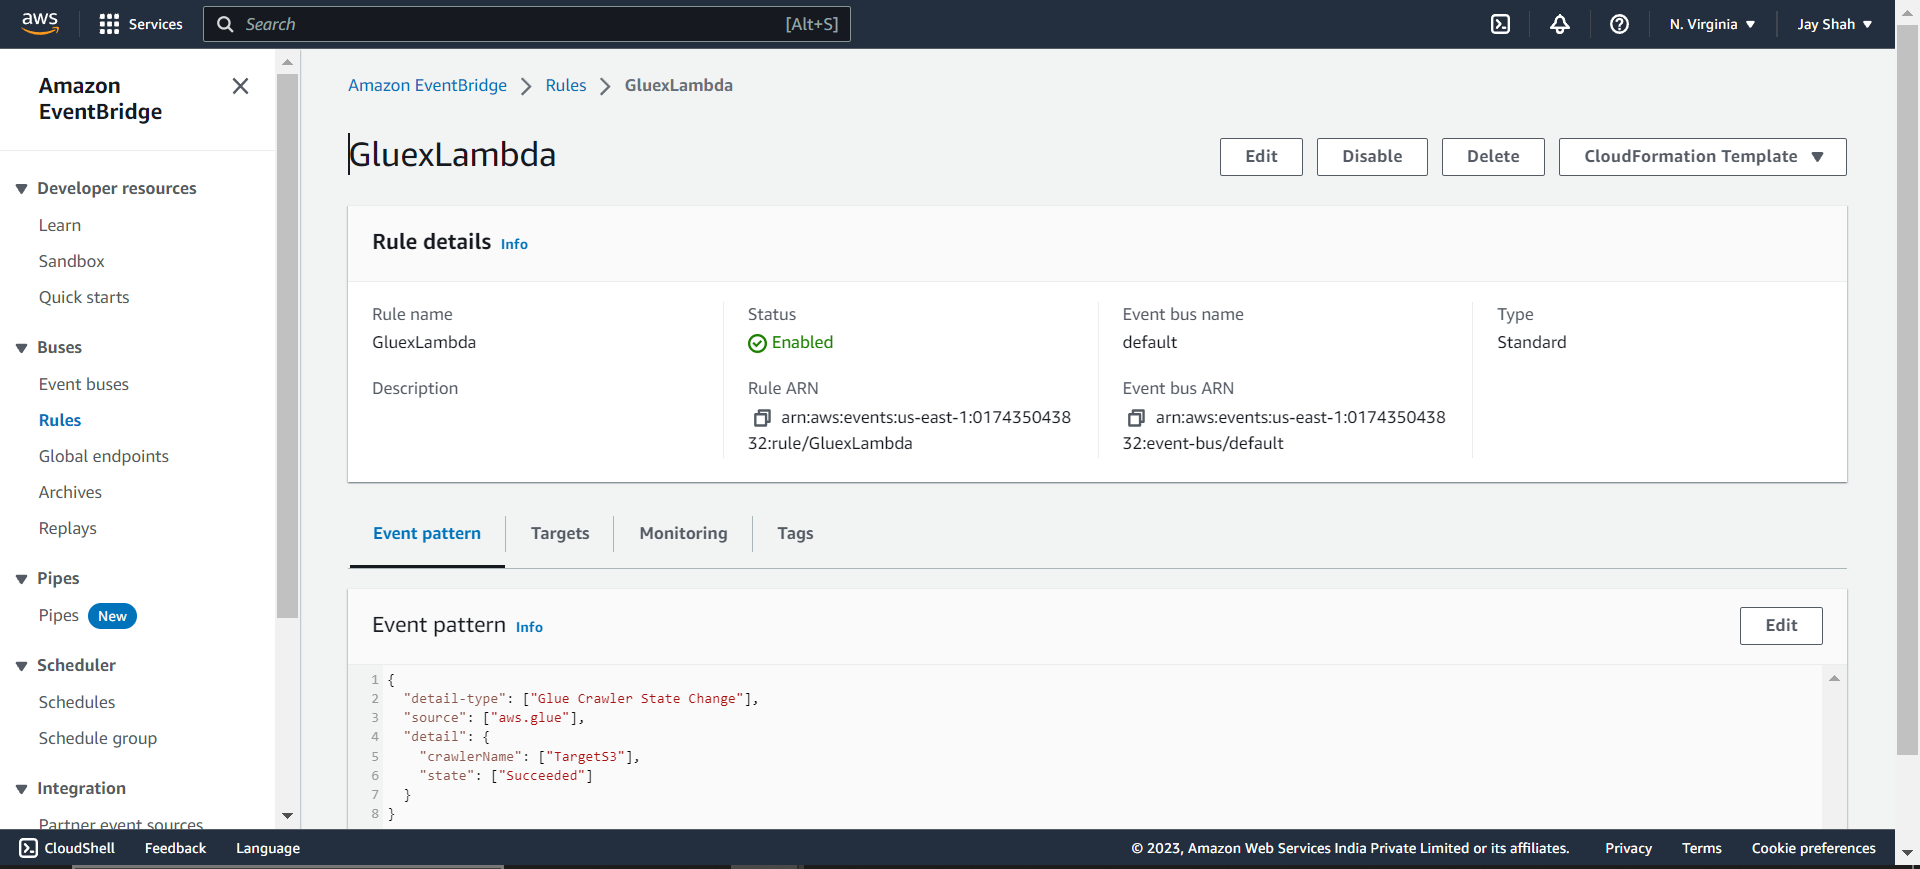
Task: Click sidebar scroll down arrow
Action: tap(287, 816)
